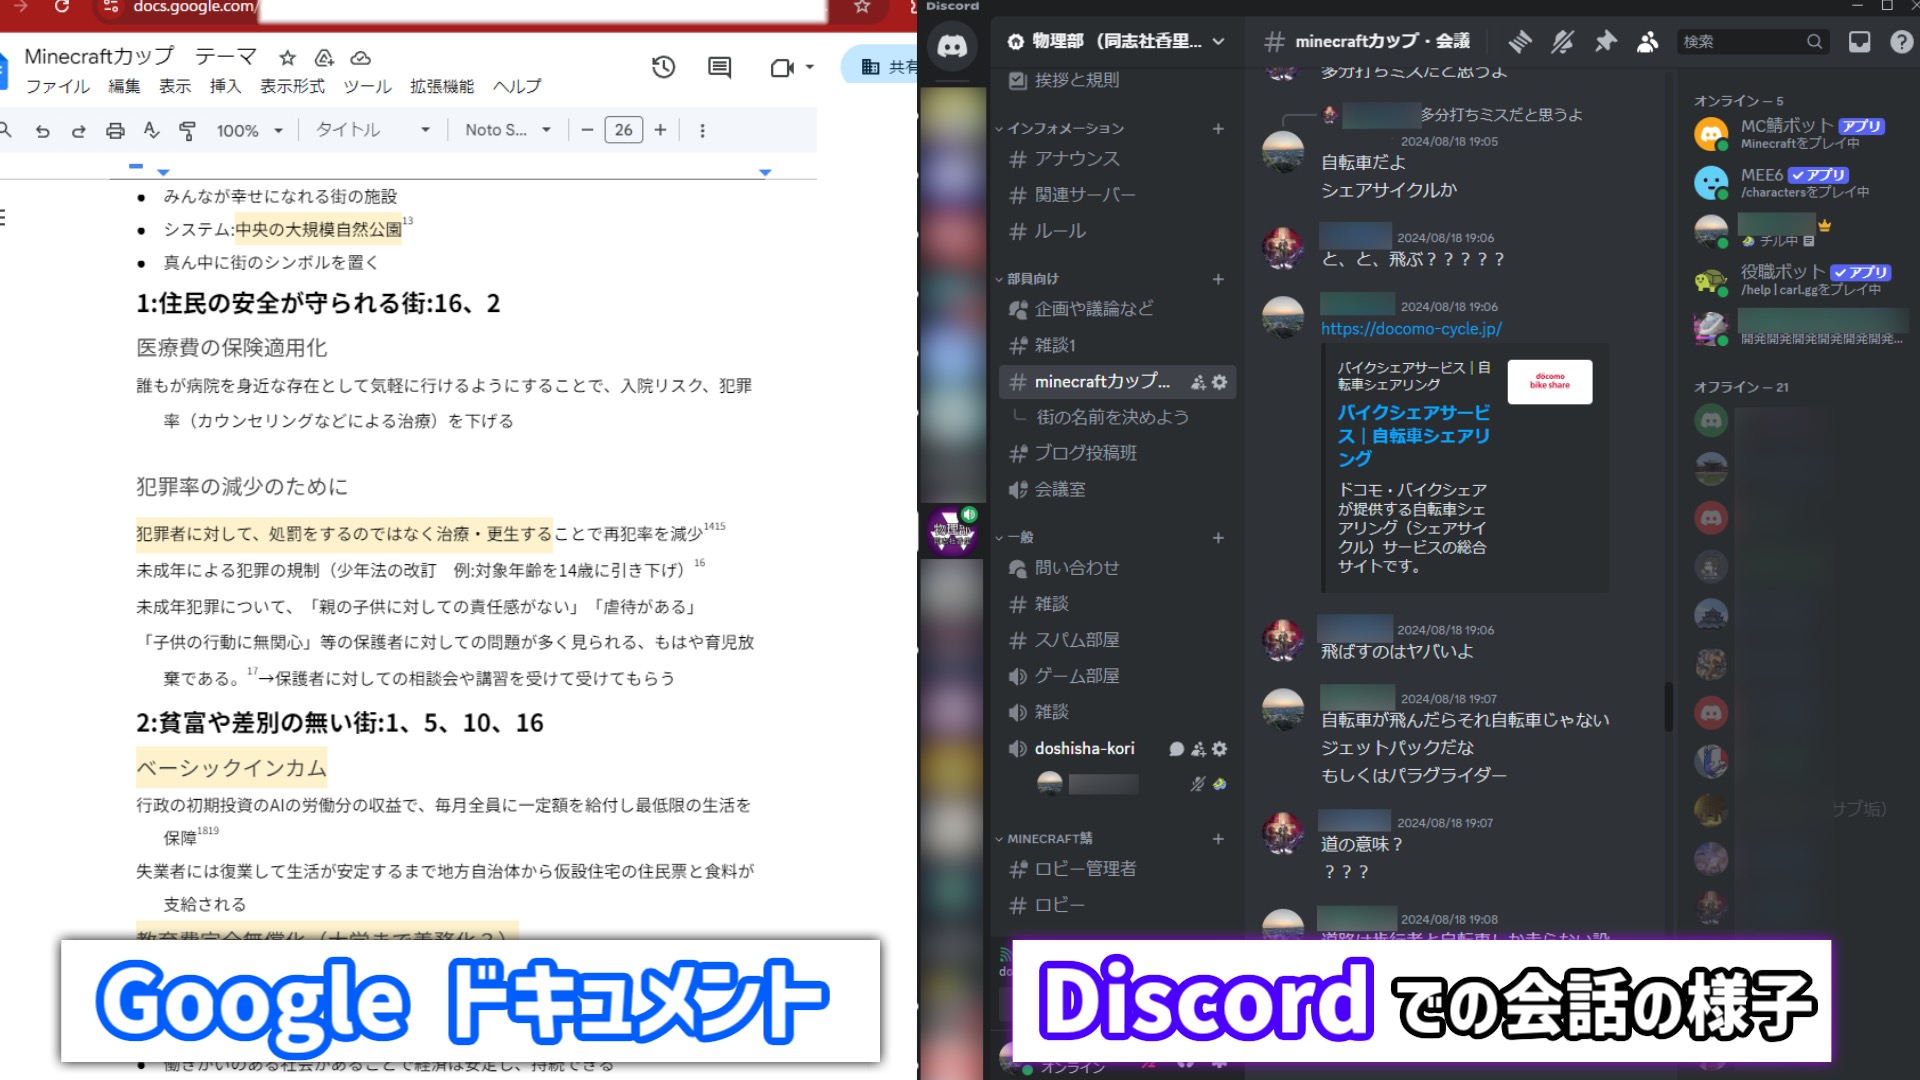This screenshot has width=1920, height=1080.
Task: Expand the Meet camera options arrow
Action: 809,67
